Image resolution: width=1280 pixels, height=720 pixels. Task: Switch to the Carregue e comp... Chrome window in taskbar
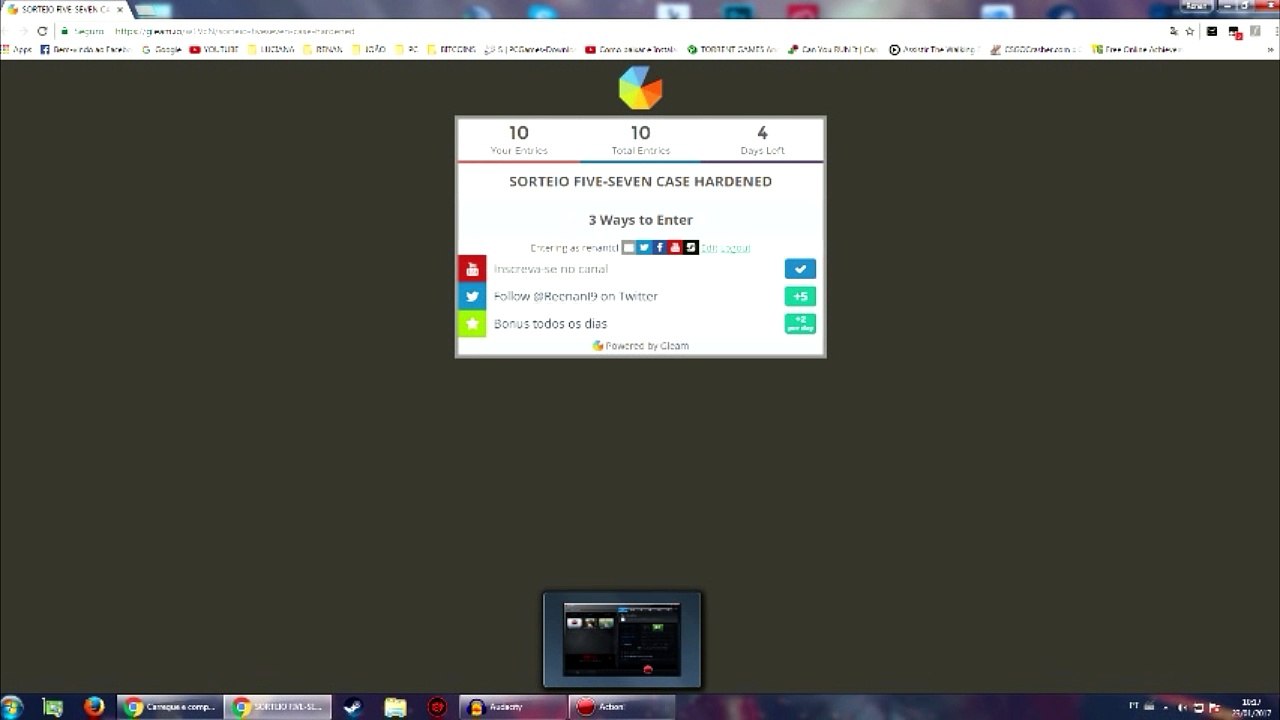click(170, 707)
